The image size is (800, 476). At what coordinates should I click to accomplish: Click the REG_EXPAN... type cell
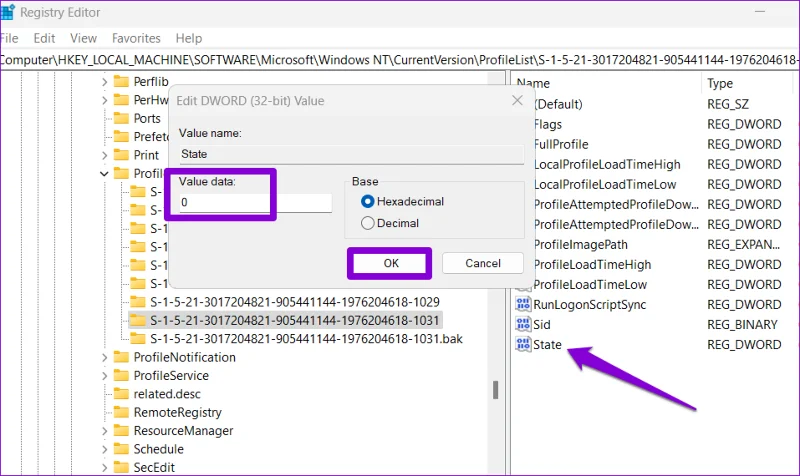743,244
